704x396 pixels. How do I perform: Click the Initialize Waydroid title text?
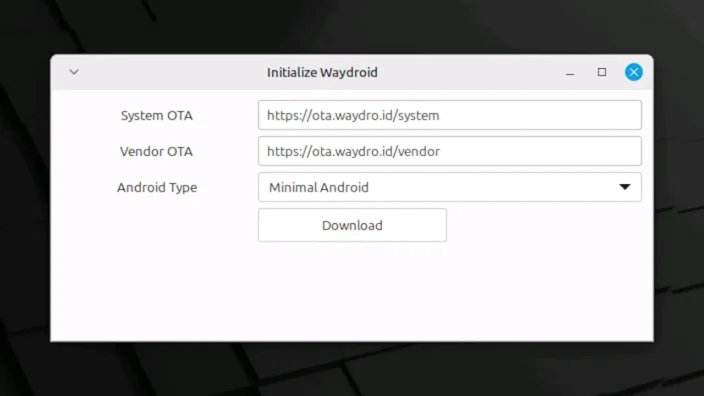tap(322, 73)
